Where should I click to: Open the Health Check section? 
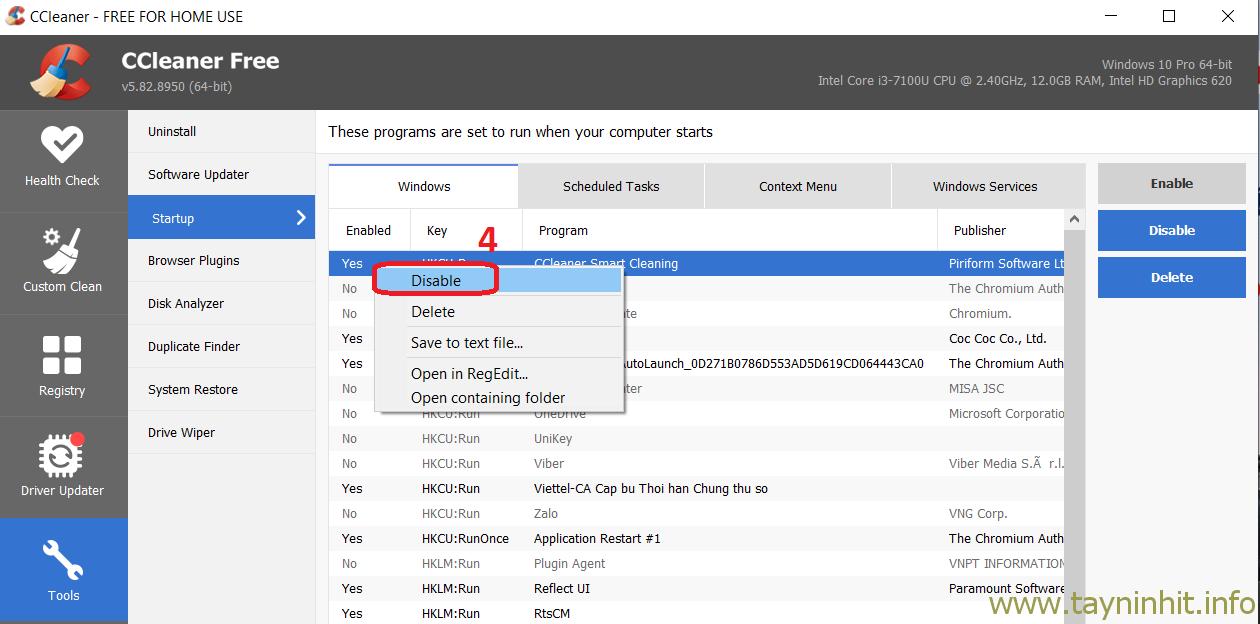[x=62, y=156]
